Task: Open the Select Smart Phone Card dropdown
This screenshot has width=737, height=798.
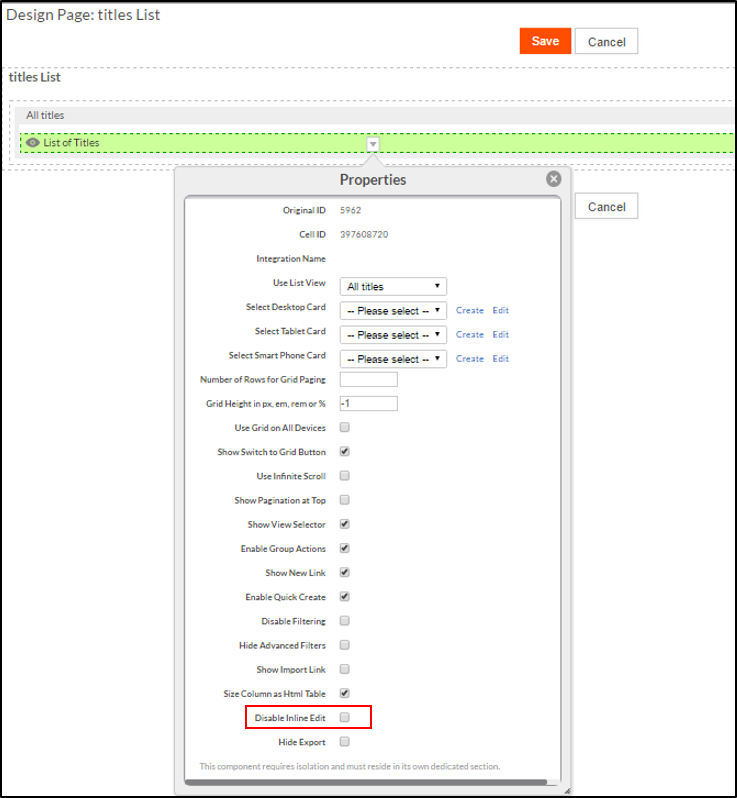Action: (x=393, y=359)
